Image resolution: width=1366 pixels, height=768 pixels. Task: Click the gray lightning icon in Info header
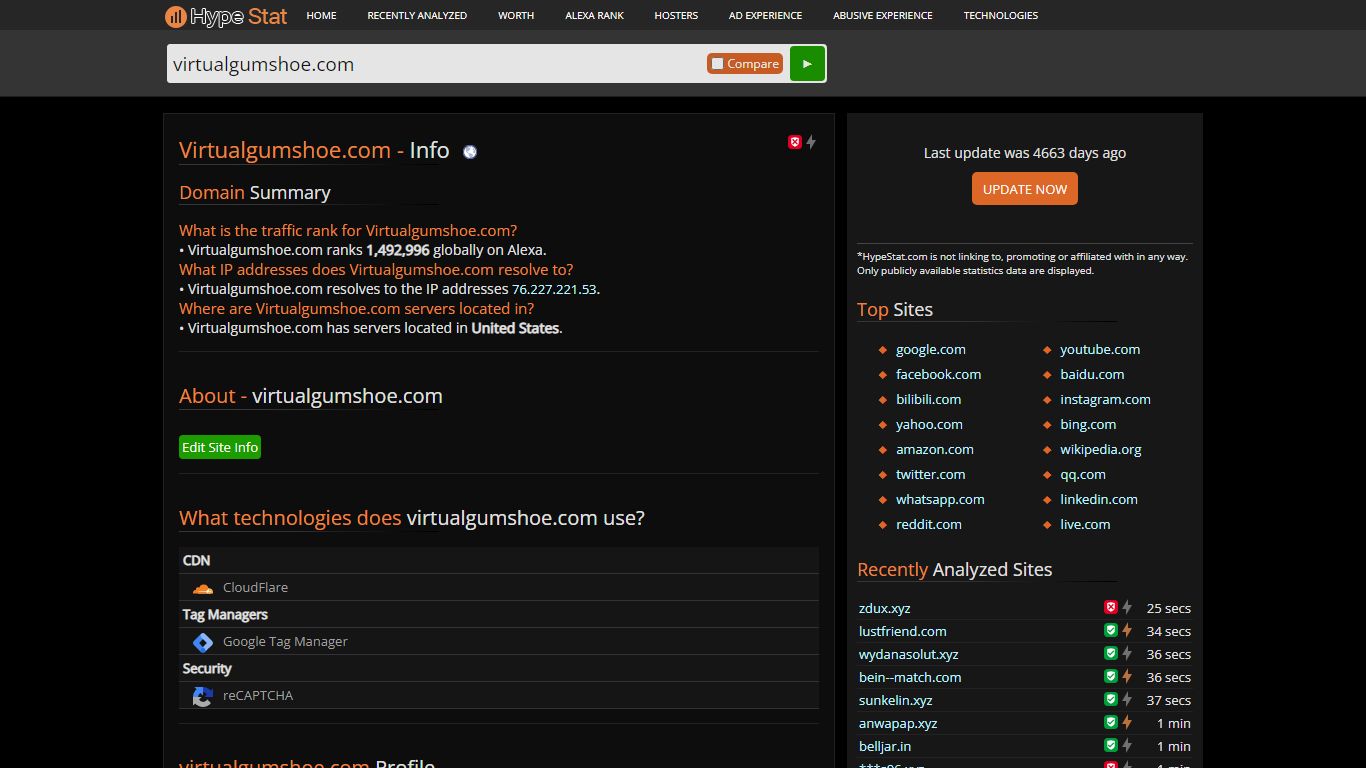pos(811,143)
